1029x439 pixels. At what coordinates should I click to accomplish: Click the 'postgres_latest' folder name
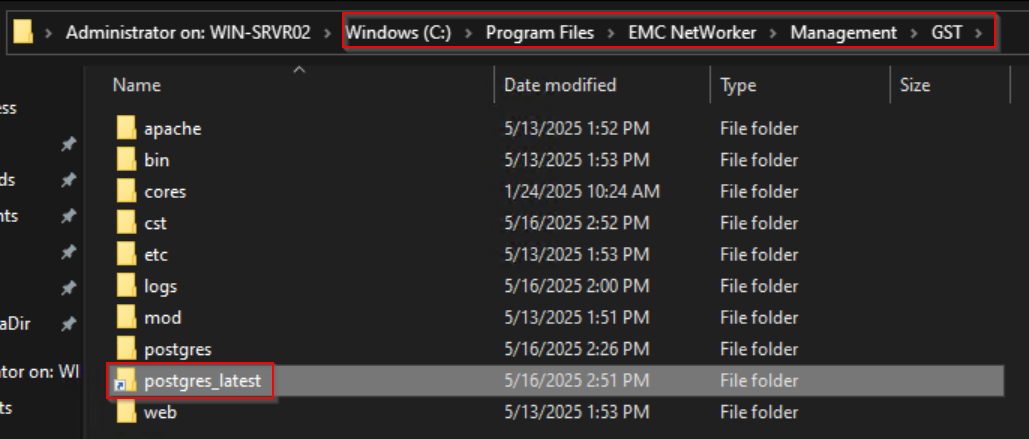203,381
